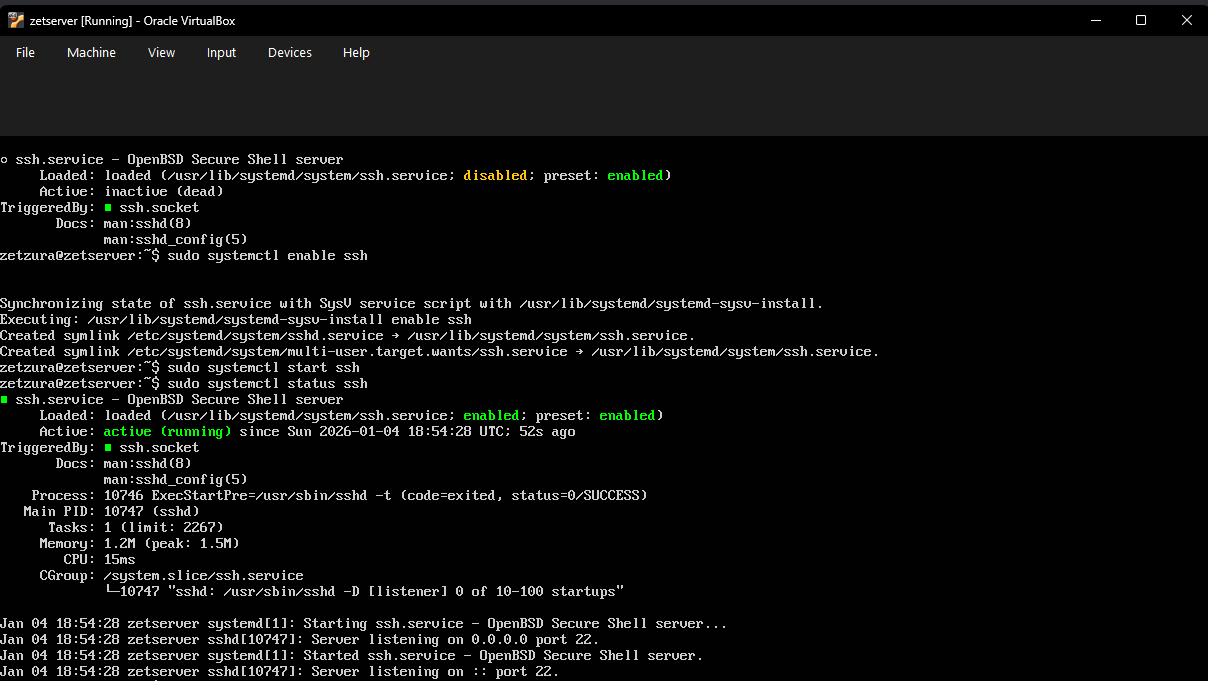Maximize the zetserver VirtualBox window

pyautogui.click(x=1140, y=19)
